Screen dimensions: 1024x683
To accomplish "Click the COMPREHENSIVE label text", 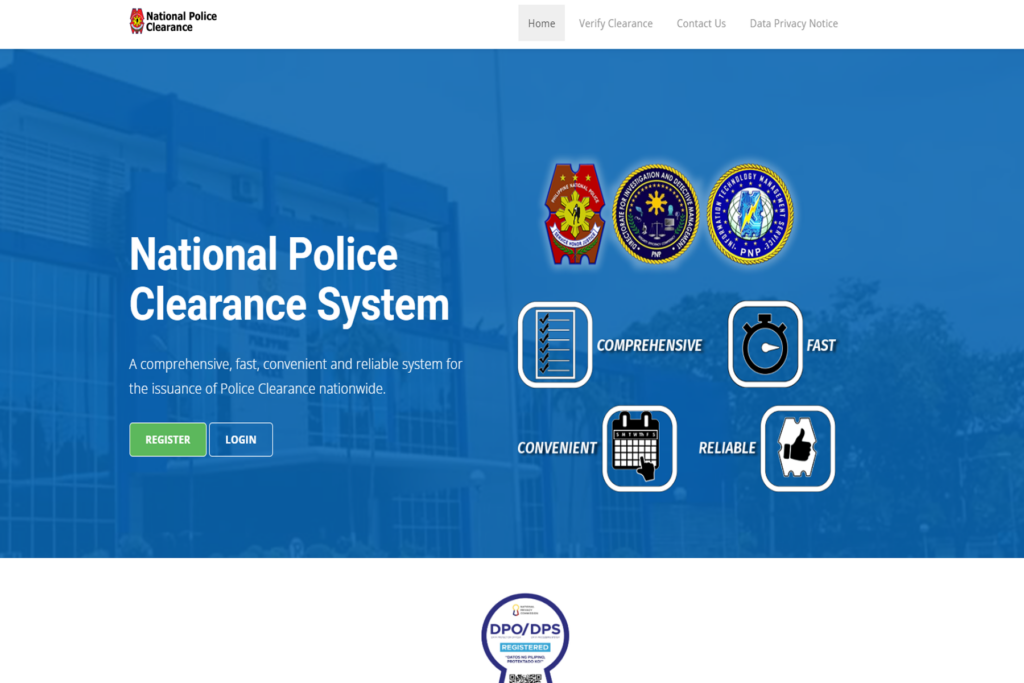I will 649,345.
